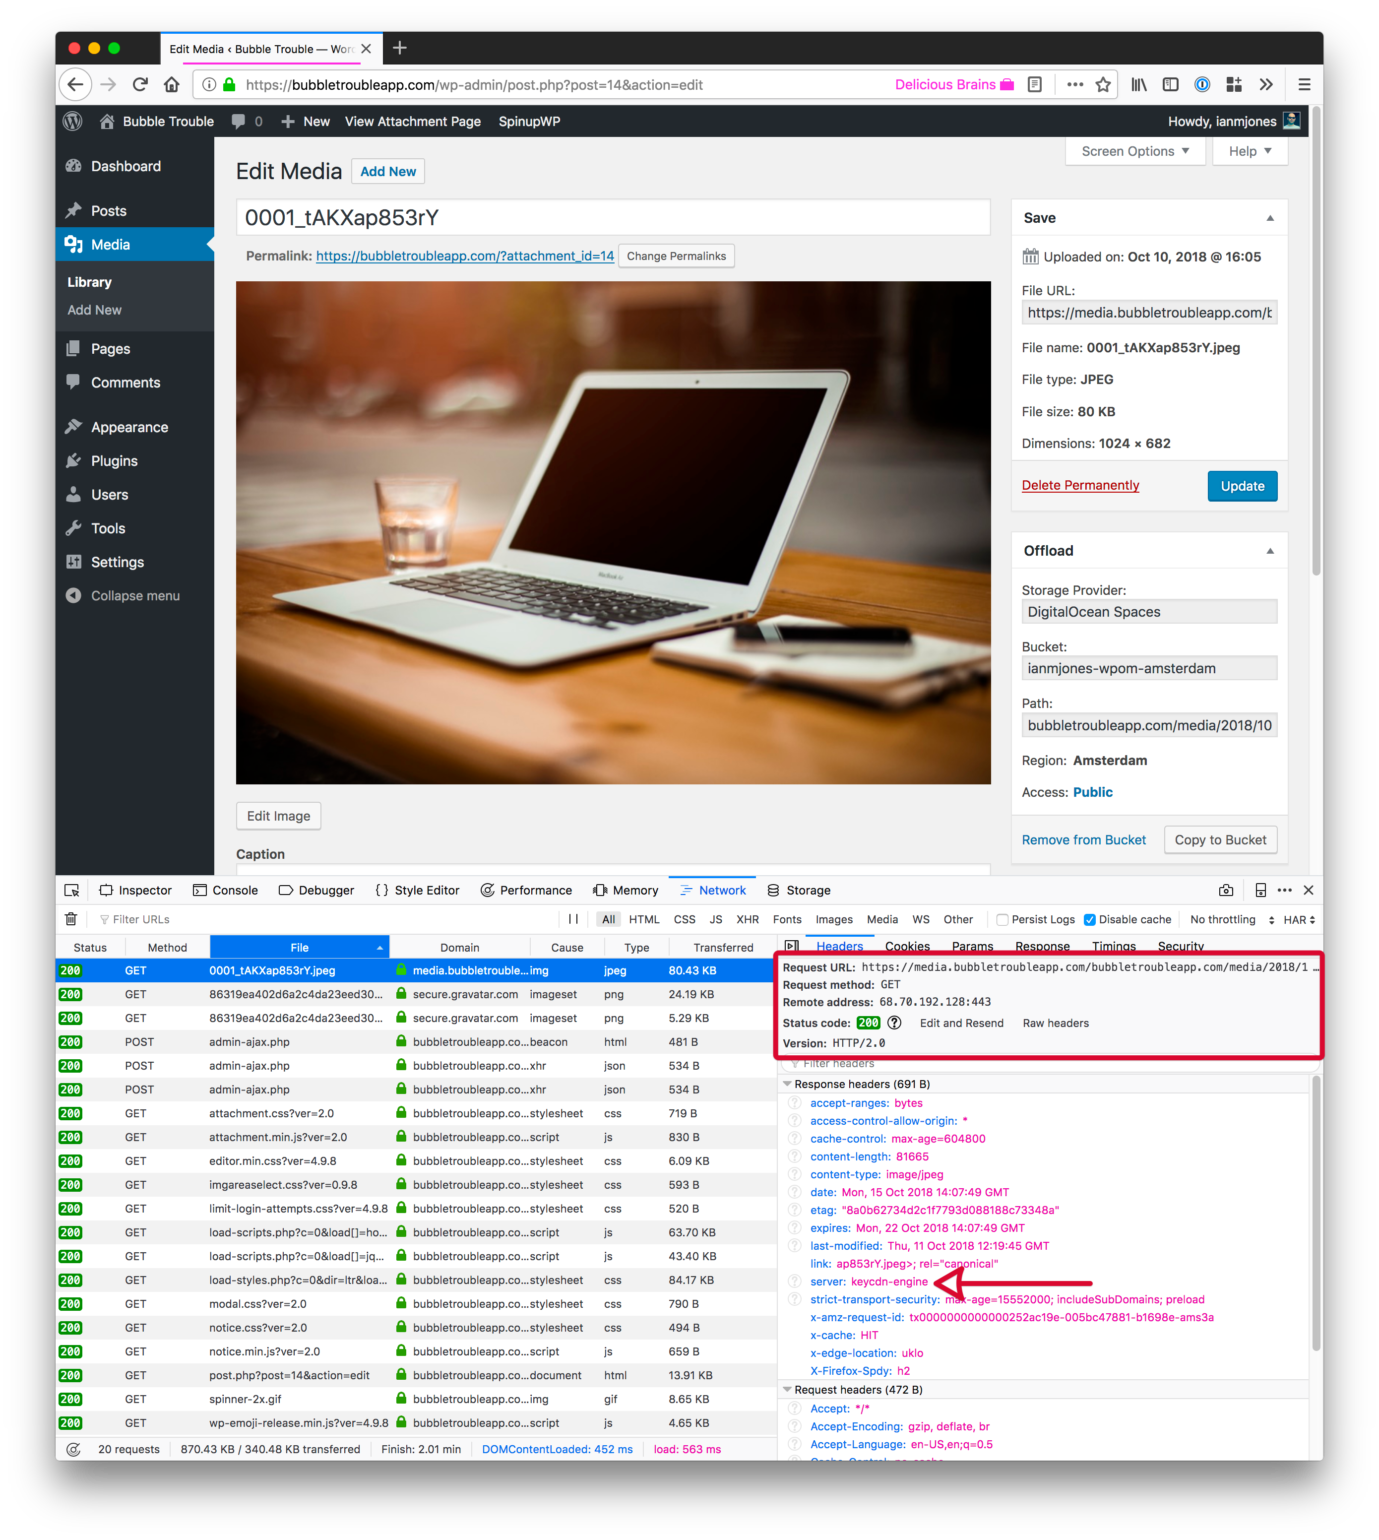
Task: Click the media title input field
Action: (613, 218)
